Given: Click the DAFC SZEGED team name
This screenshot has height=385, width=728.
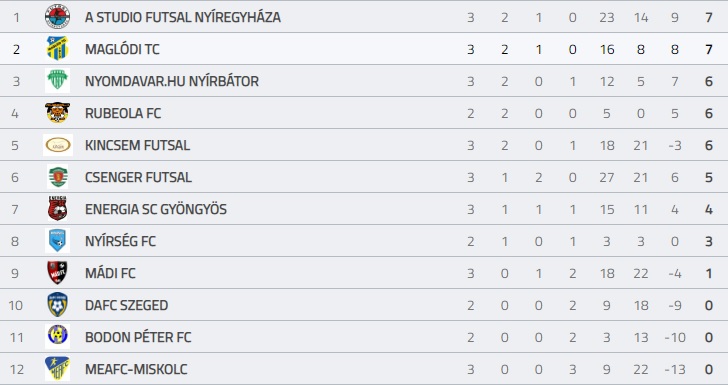Looking at the screenshot, I should point(126,305).
